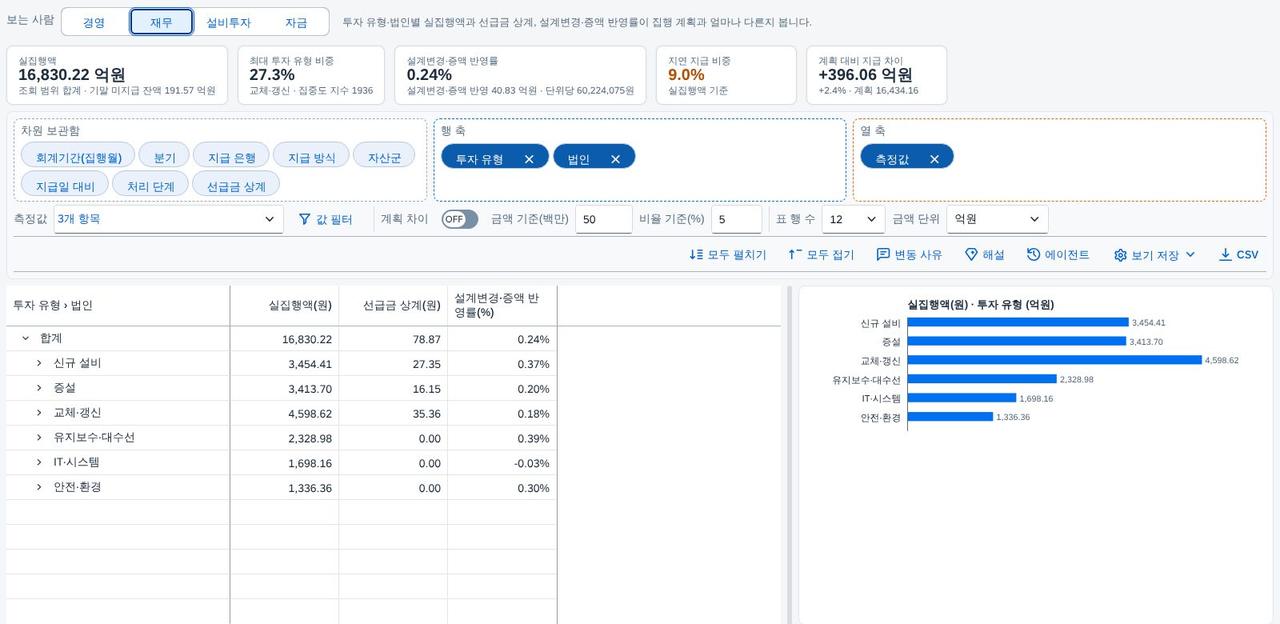This screenshot has height=624, width=1280.
Task: Click the 증설 chart bar
Action: (x=1017, y=341)
